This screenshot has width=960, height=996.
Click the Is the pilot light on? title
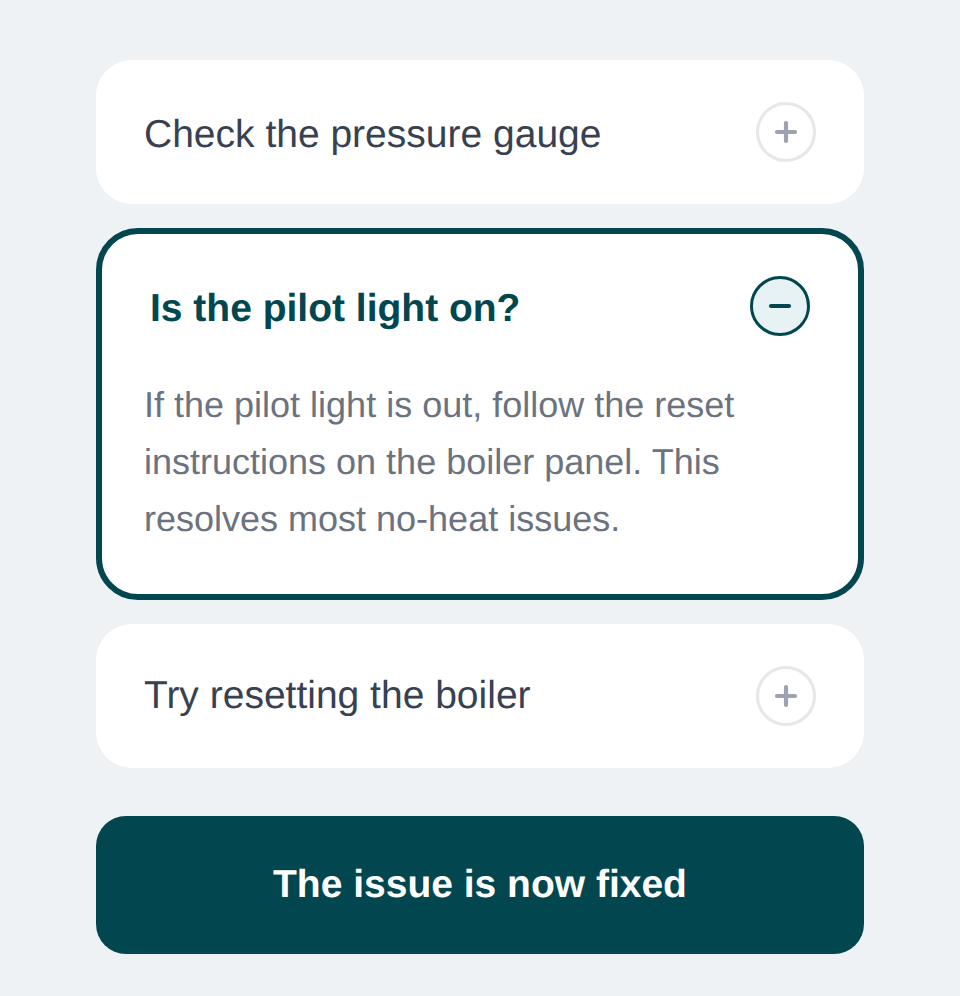pyautogui.click(x=333, y=307)
